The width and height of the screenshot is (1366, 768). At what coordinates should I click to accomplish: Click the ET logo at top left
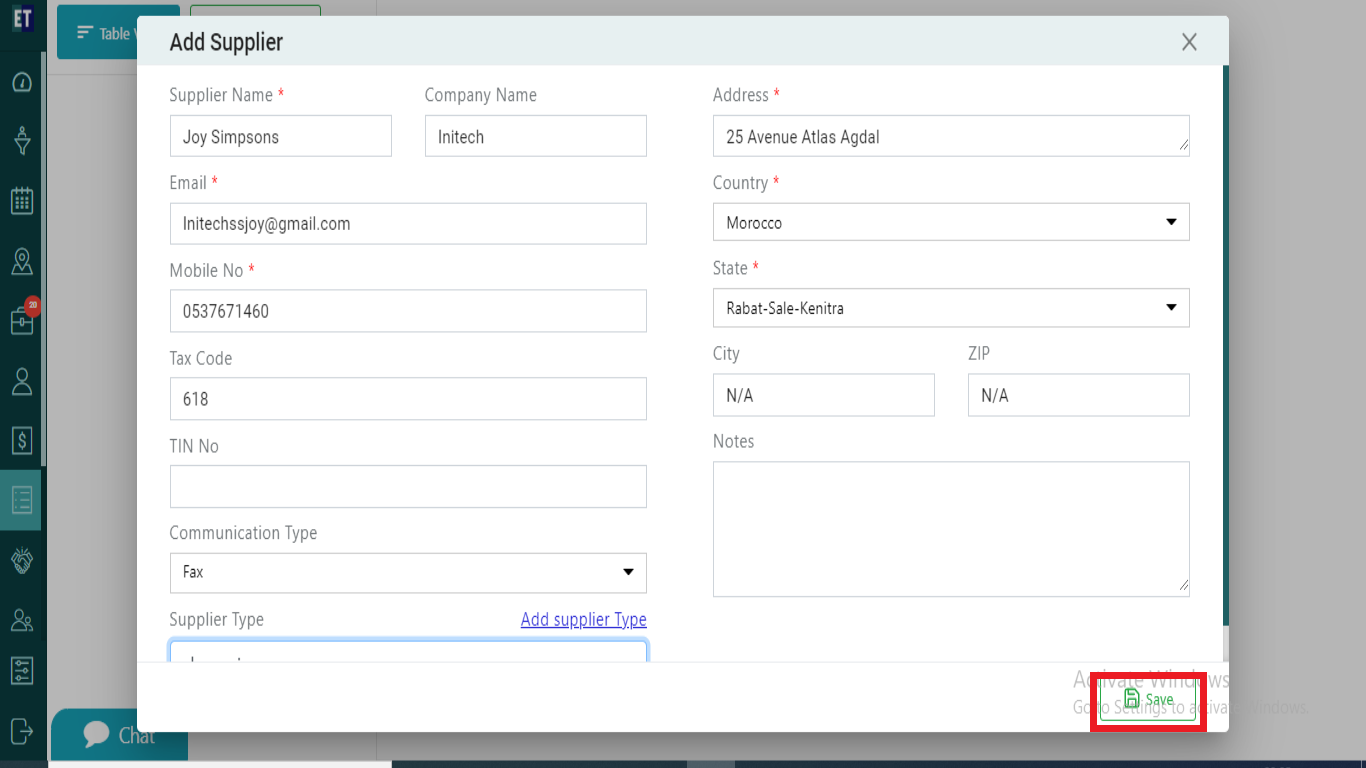click(23, 19)
